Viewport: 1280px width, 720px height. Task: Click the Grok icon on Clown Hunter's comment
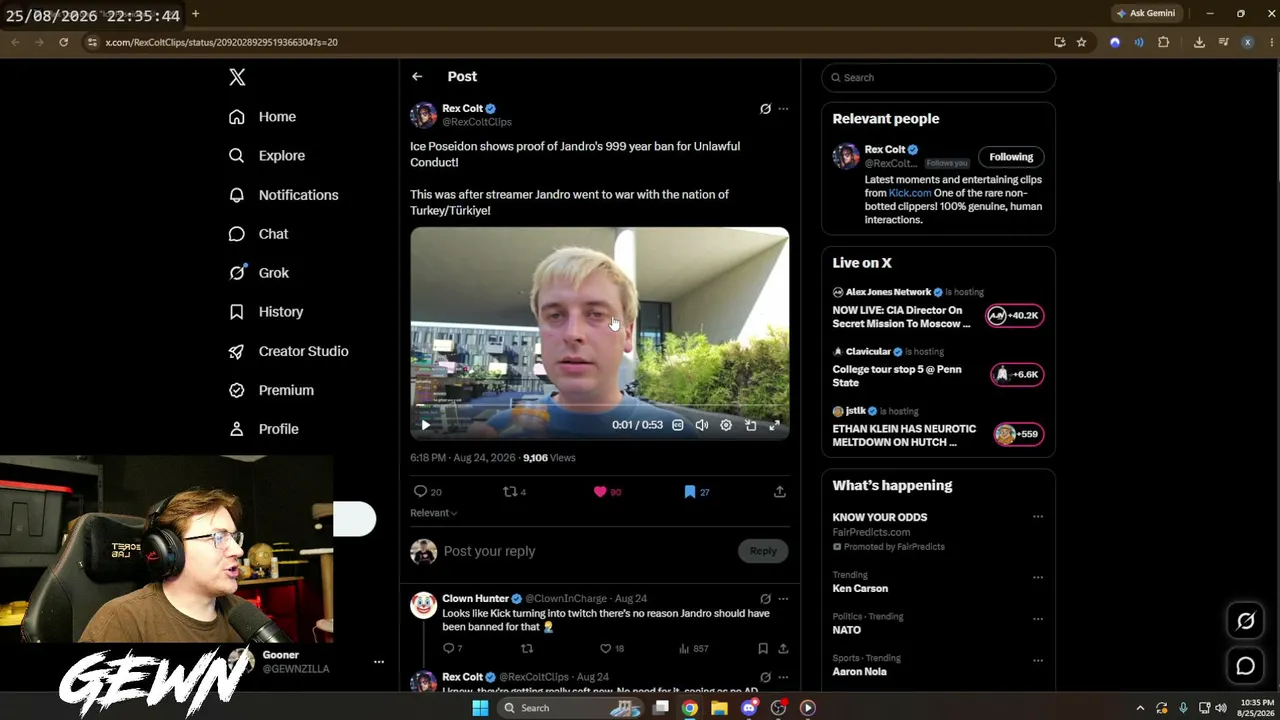coord(765,599)
